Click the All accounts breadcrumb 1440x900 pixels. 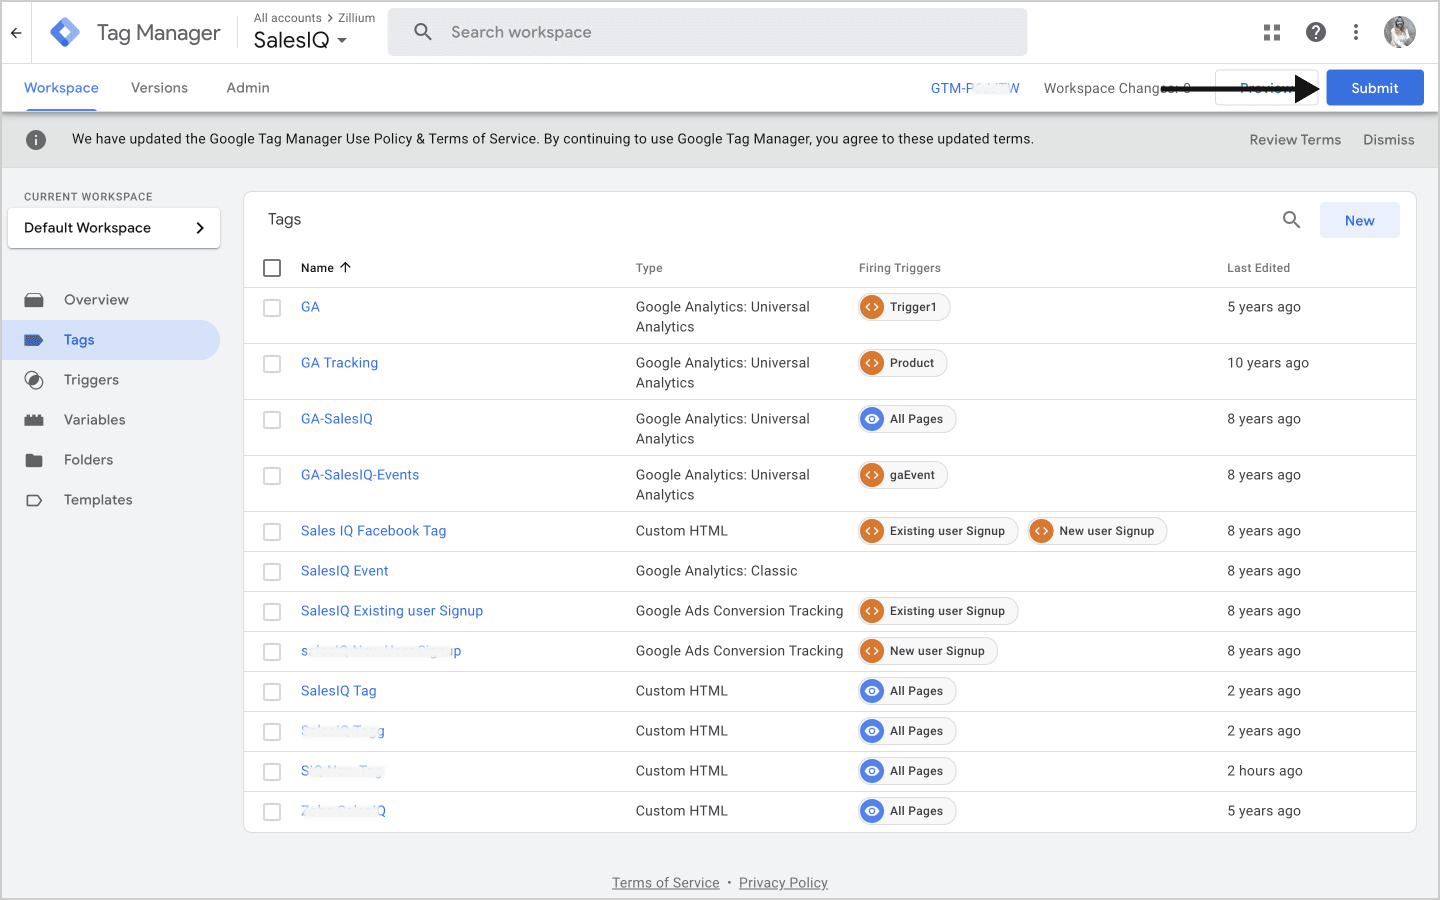[287, 18]
